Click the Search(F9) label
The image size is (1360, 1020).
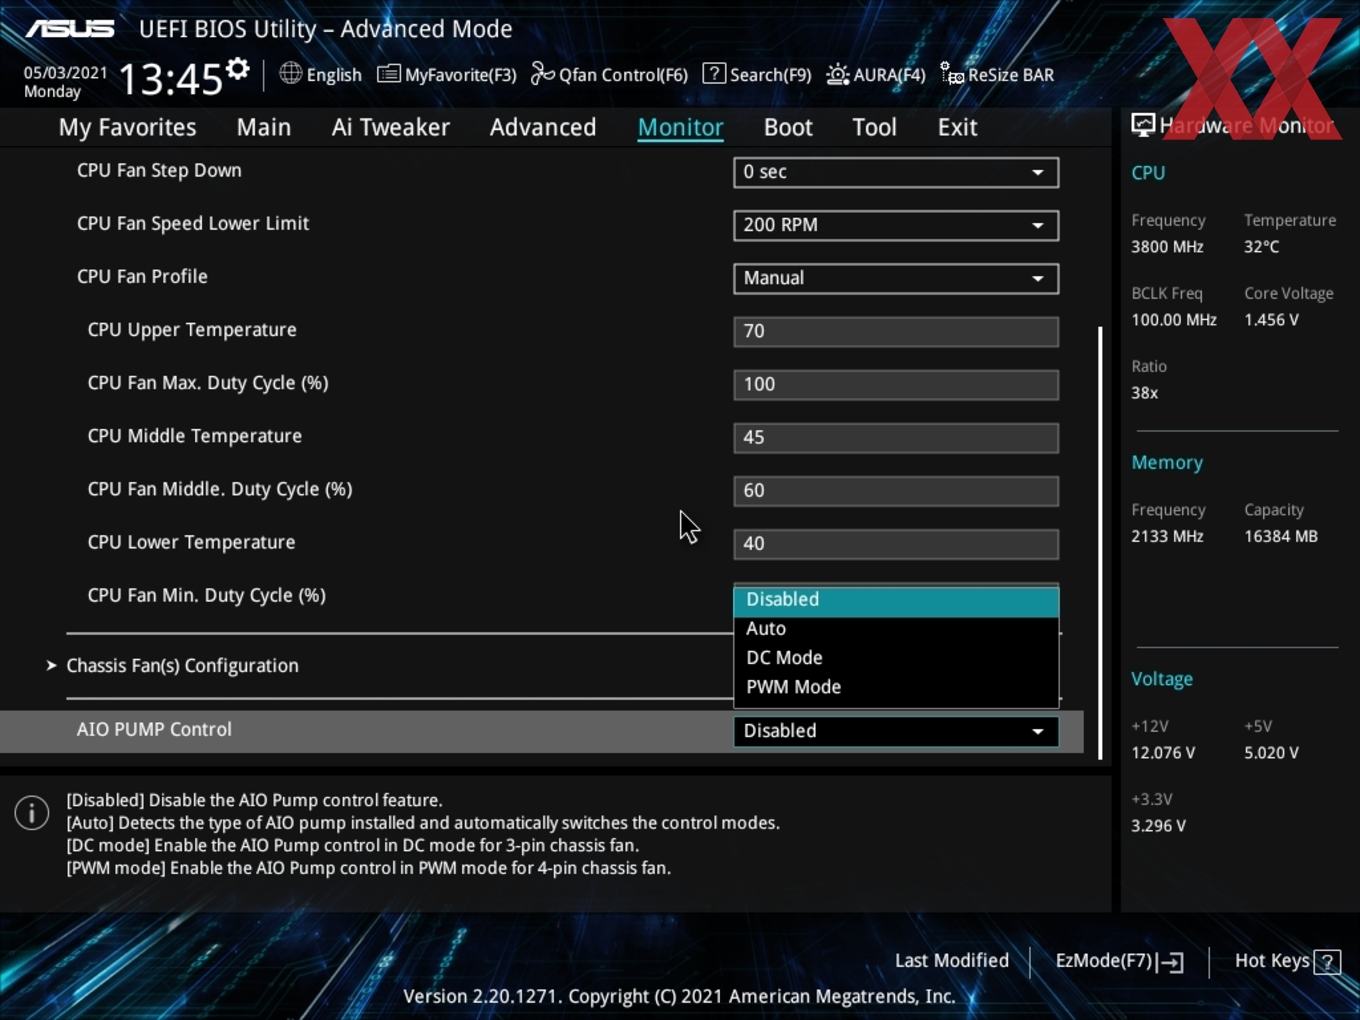tap(770, 75)
